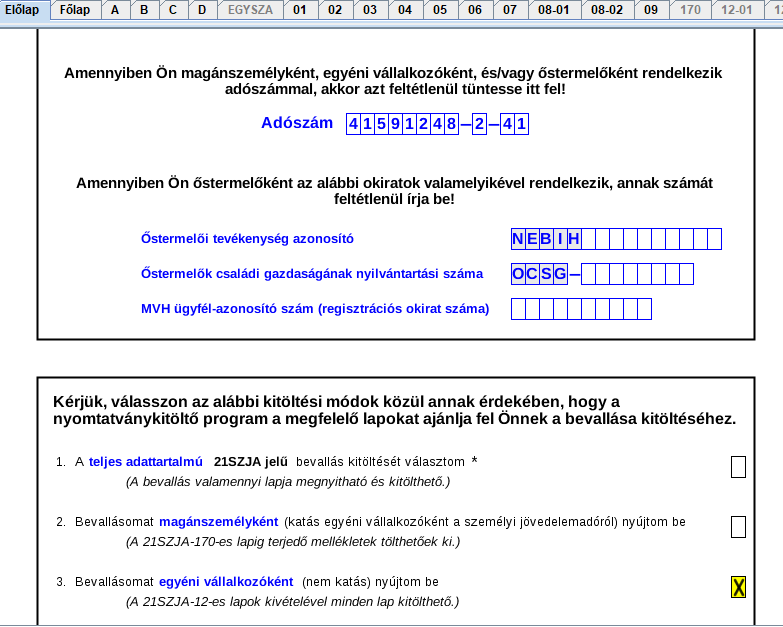Click the teljes adattartalmú blue link text

146,462
